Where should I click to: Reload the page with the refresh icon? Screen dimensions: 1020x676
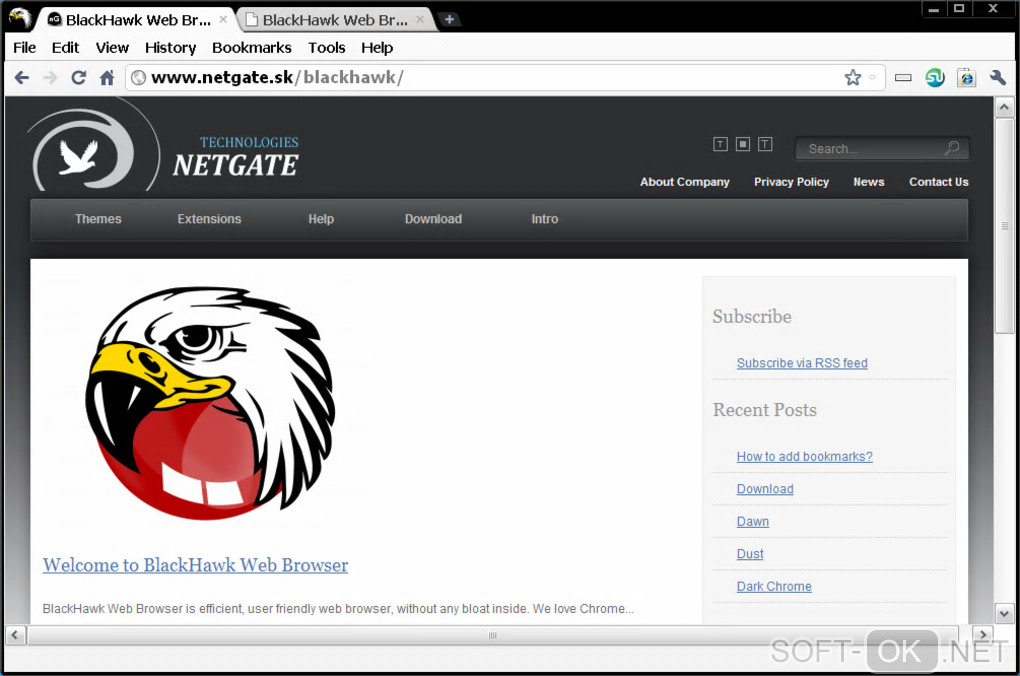(x=79, y=78)
